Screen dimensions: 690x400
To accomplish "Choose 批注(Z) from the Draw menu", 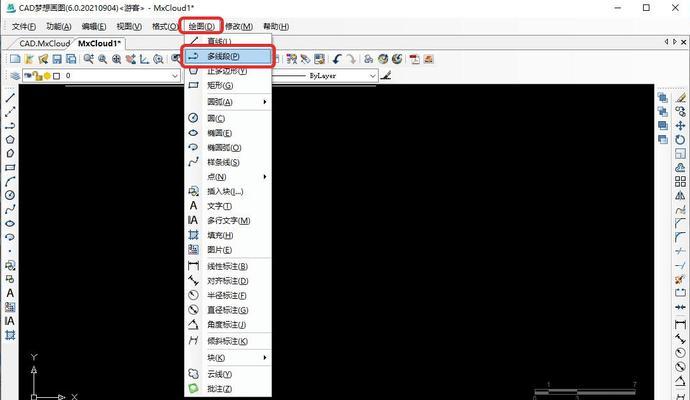I will coord(228,389).
